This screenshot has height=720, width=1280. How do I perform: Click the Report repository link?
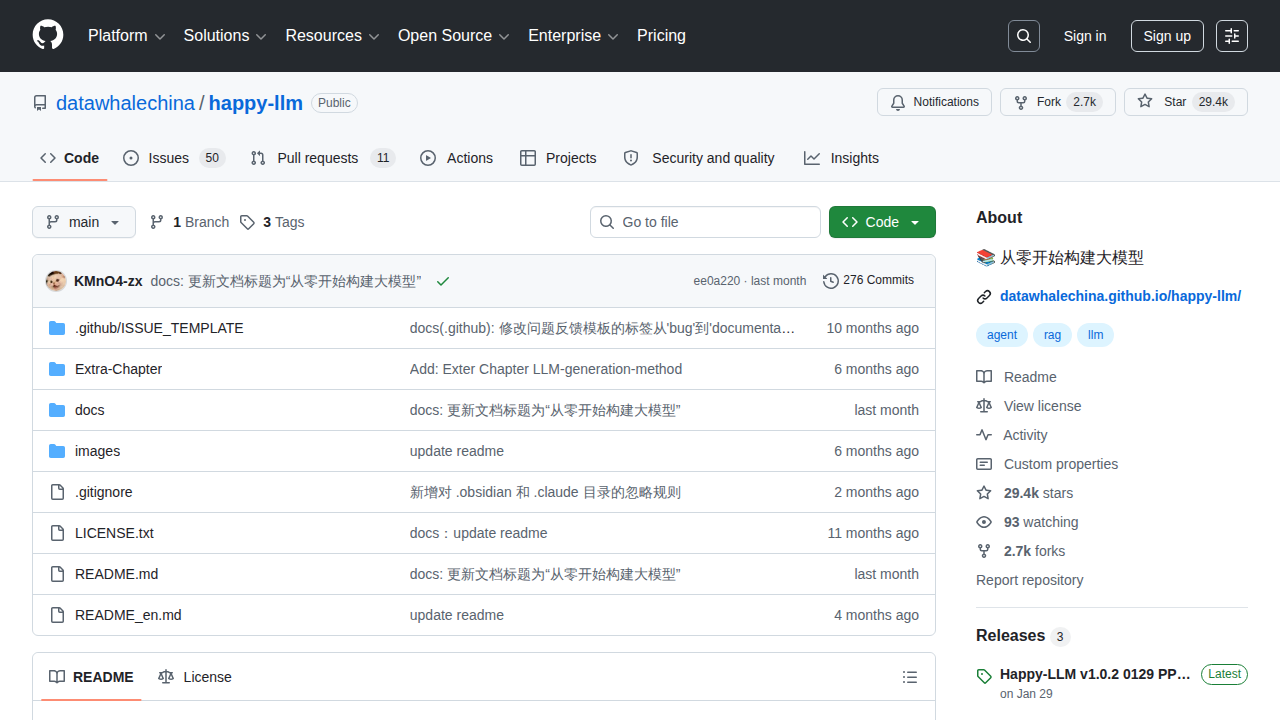click(1029, 580)
